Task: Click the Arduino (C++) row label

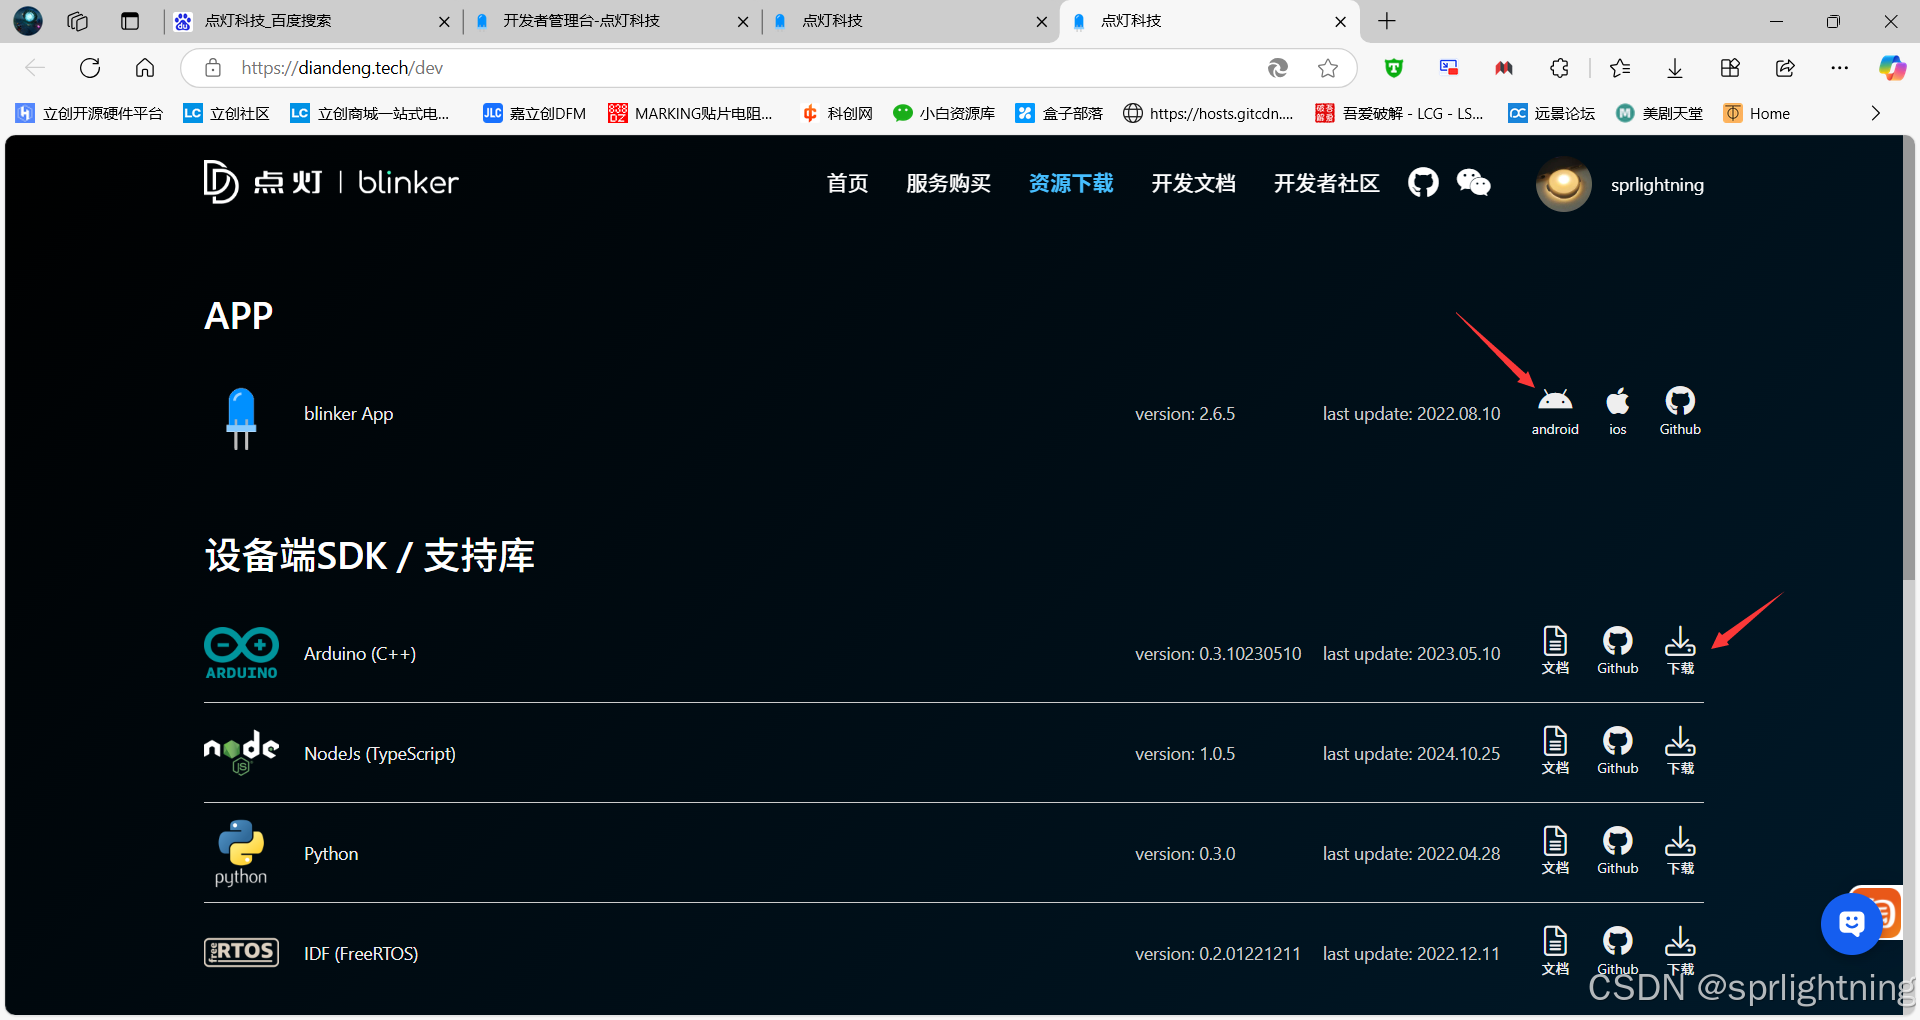Action: [360, 653]
